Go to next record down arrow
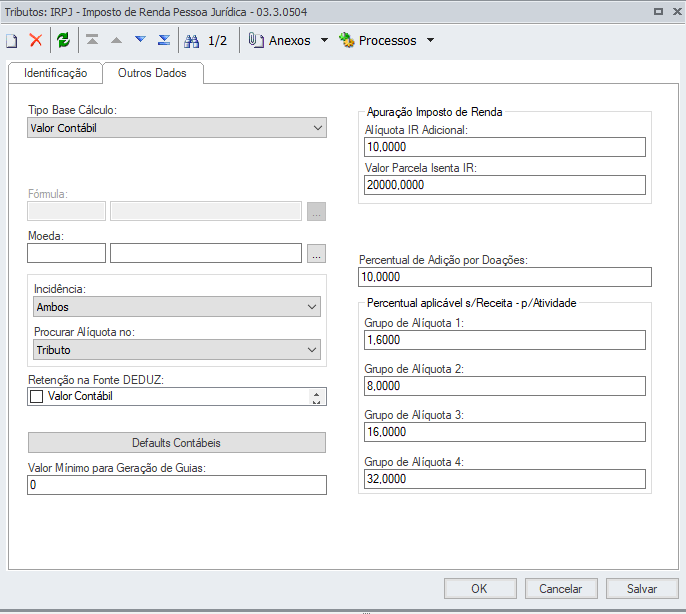 tap(140, 40)
